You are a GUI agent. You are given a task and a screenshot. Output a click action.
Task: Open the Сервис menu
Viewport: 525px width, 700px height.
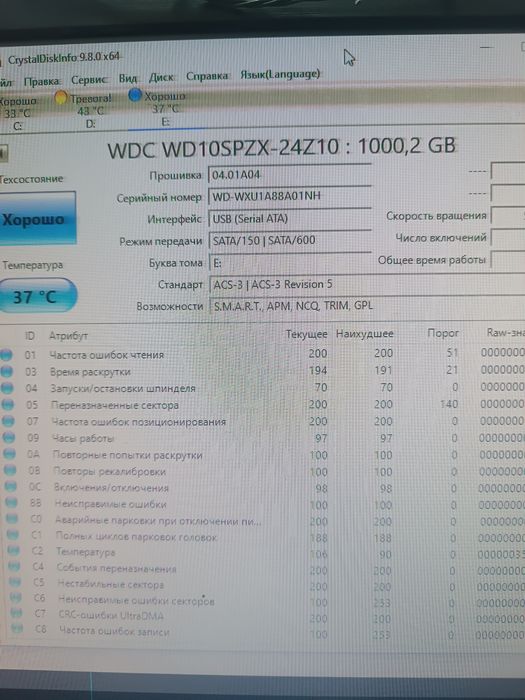pos(89,79)
